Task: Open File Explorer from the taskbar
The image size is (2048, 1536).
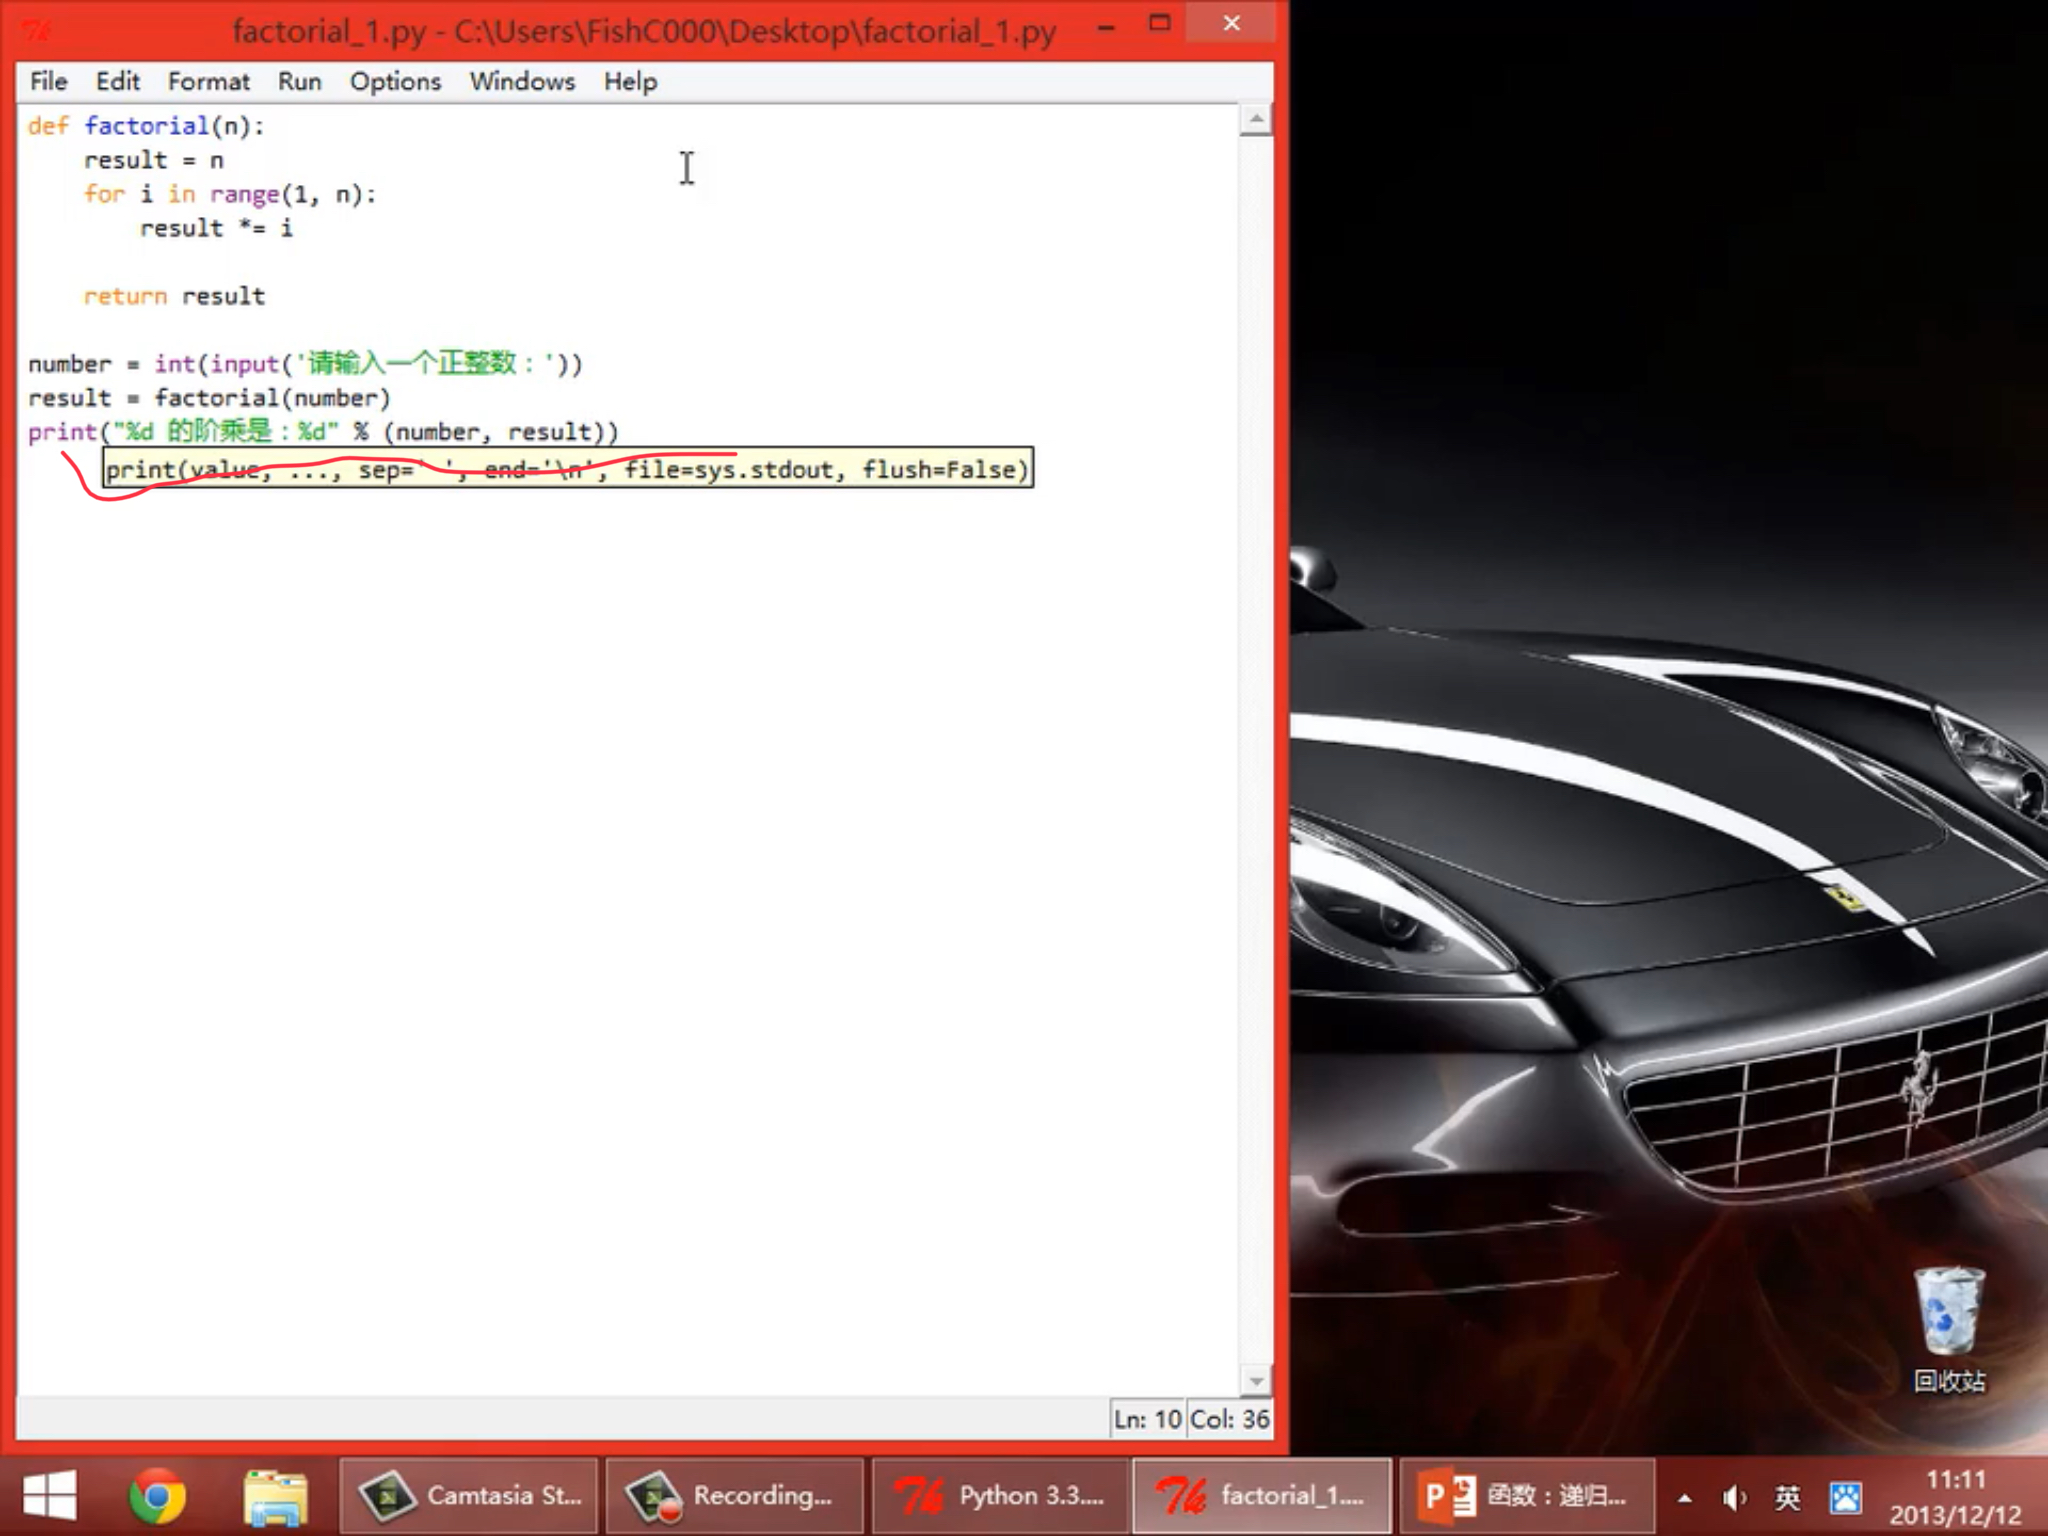Action: click(x=275, y=1497)
